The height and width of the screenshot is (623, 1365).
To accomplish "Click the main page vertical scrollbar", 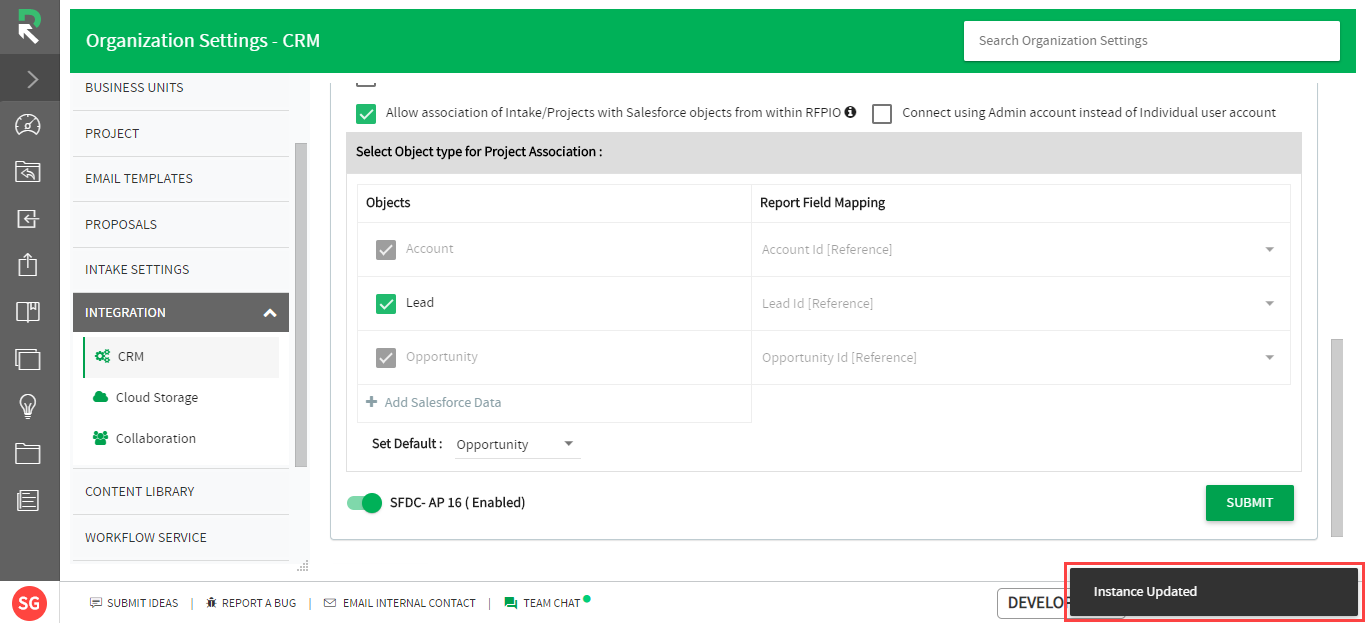I will click(1337, 437).
